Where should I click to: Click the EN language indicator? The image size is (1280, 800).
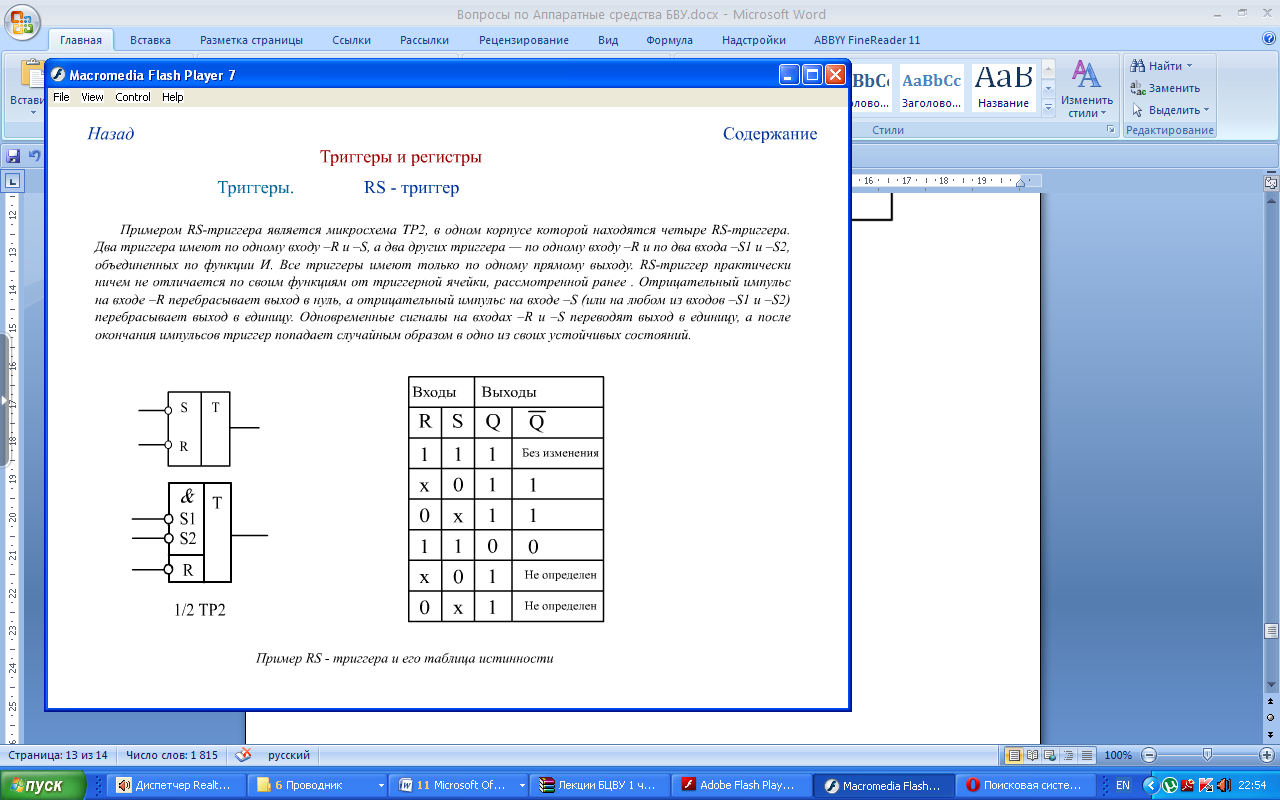[x=1122, y=786]
